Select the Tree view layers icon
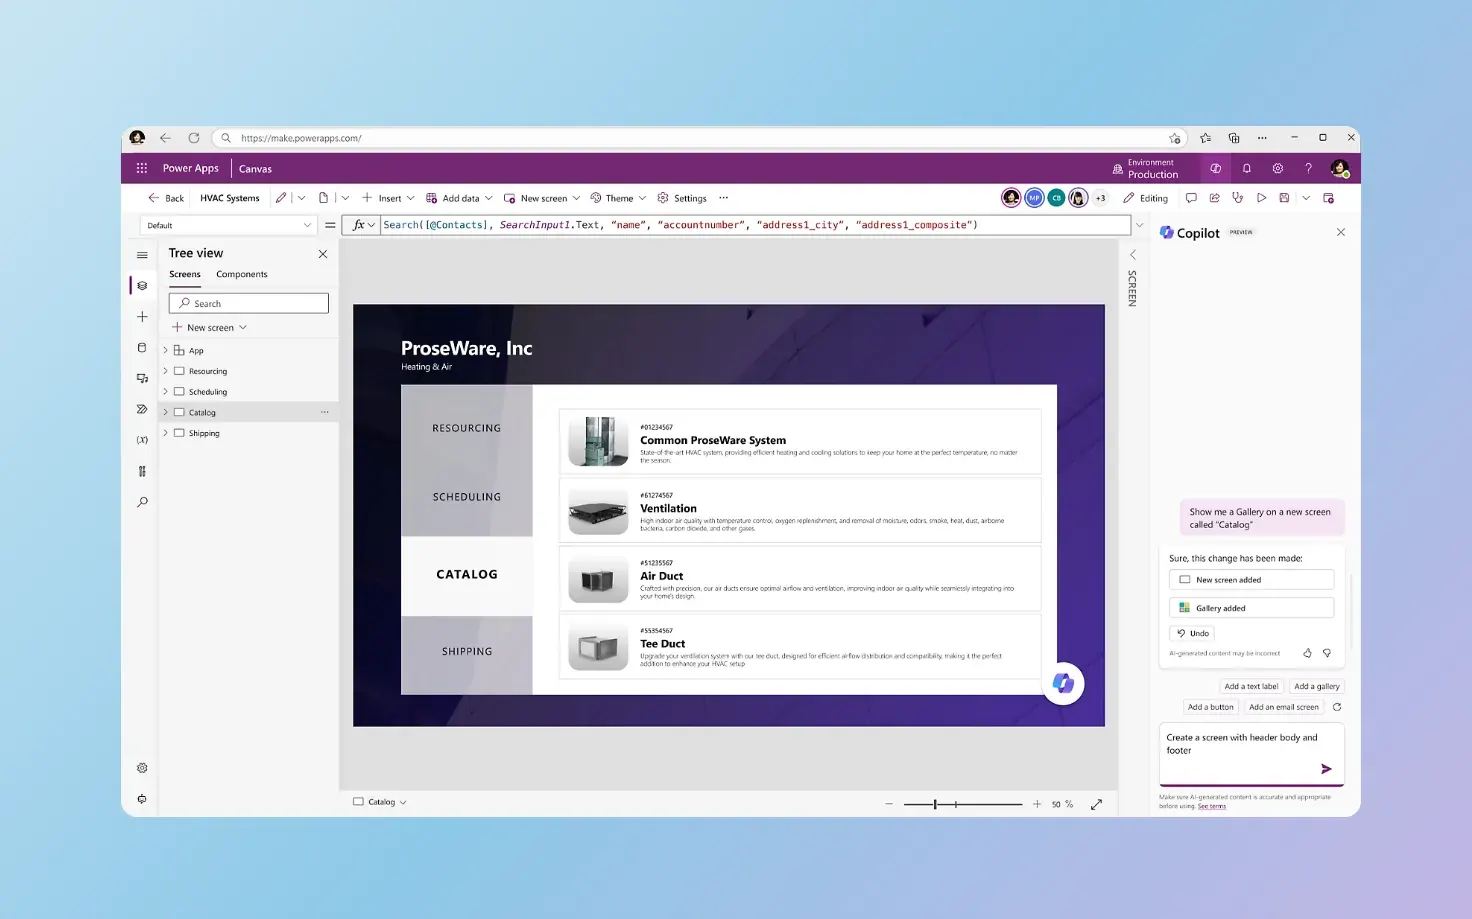The width and height of the screenshot is (1472, 919). (142, 286)
